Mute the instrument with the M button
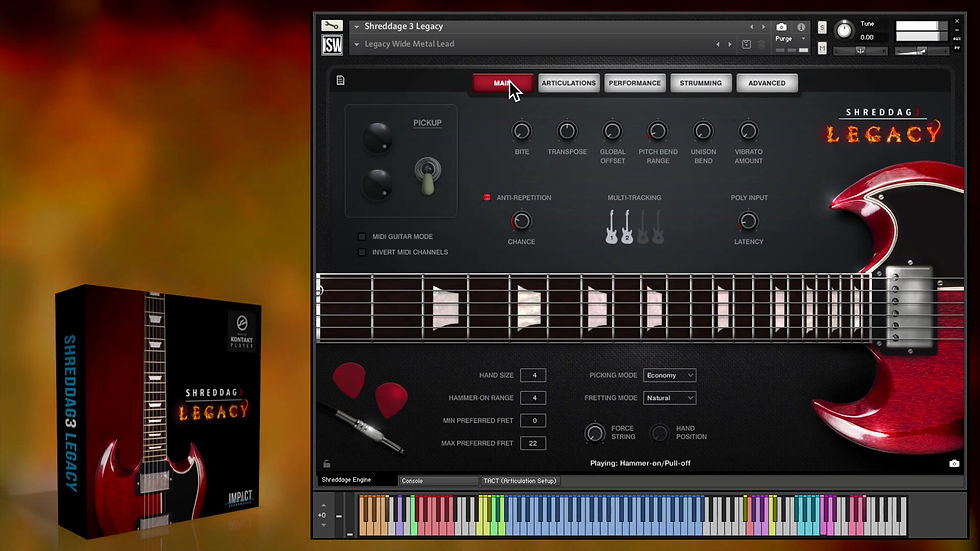 point(822,47)
